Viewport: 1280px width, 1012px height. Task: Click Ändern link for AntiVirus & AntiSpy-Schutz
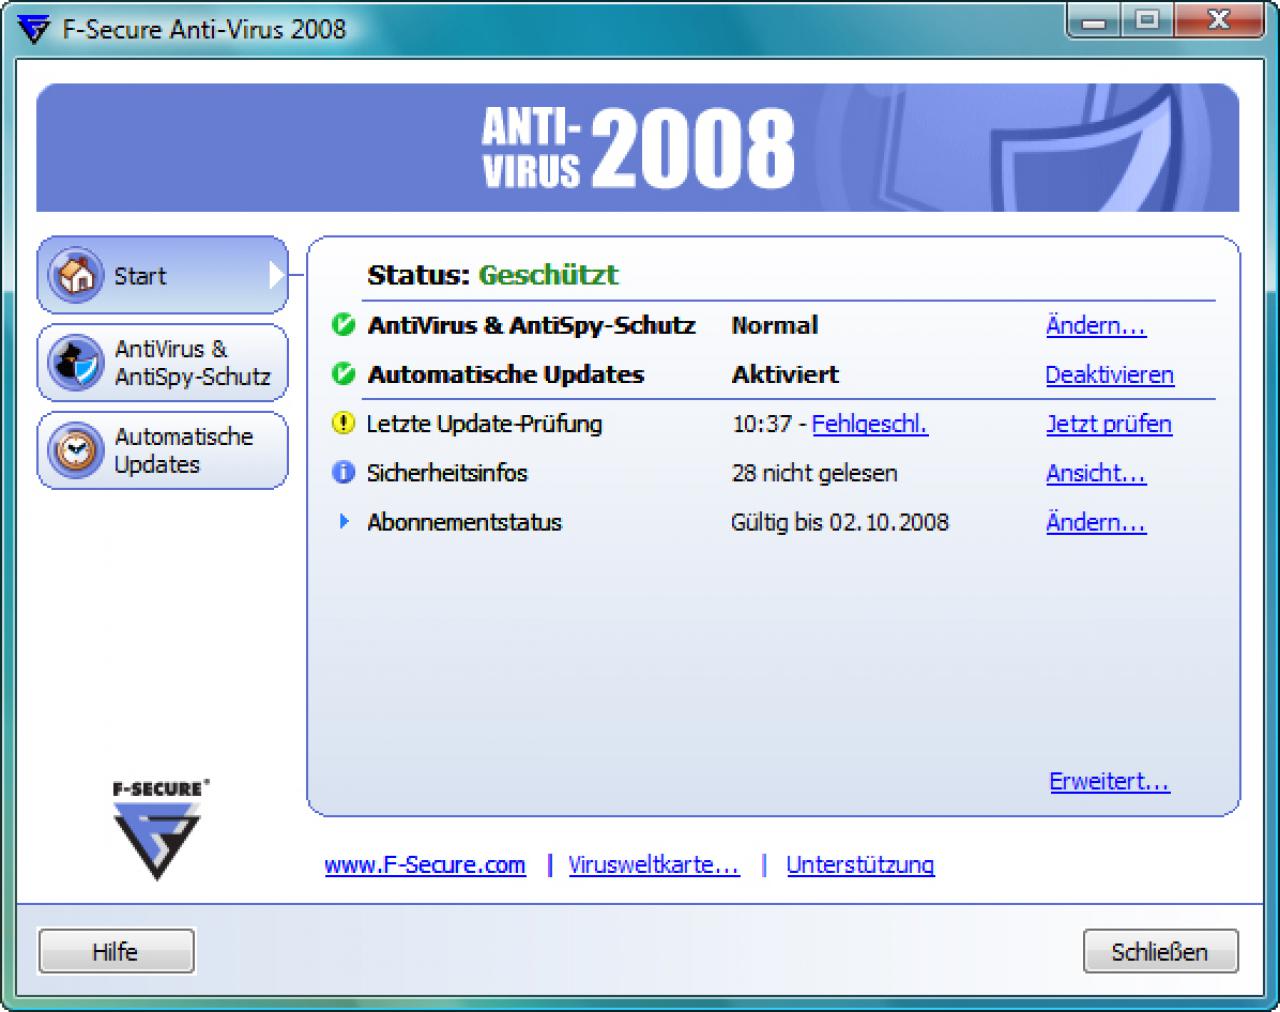pos(1096,326)
